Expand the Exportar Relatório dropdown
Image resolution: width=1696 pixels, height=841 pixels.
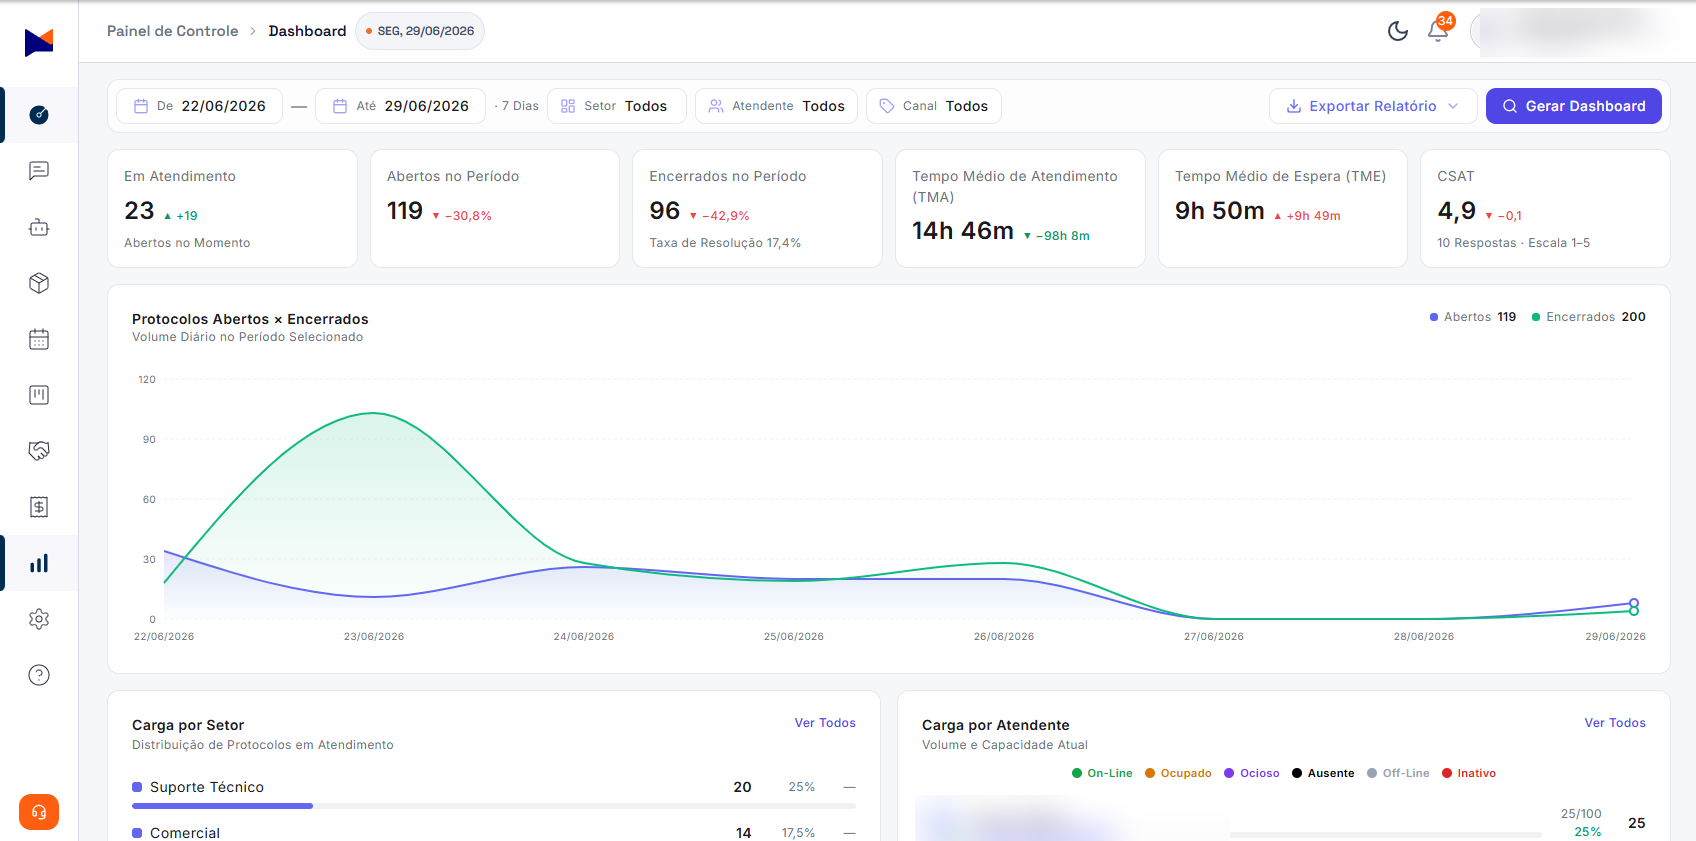tap(1372, 106)
